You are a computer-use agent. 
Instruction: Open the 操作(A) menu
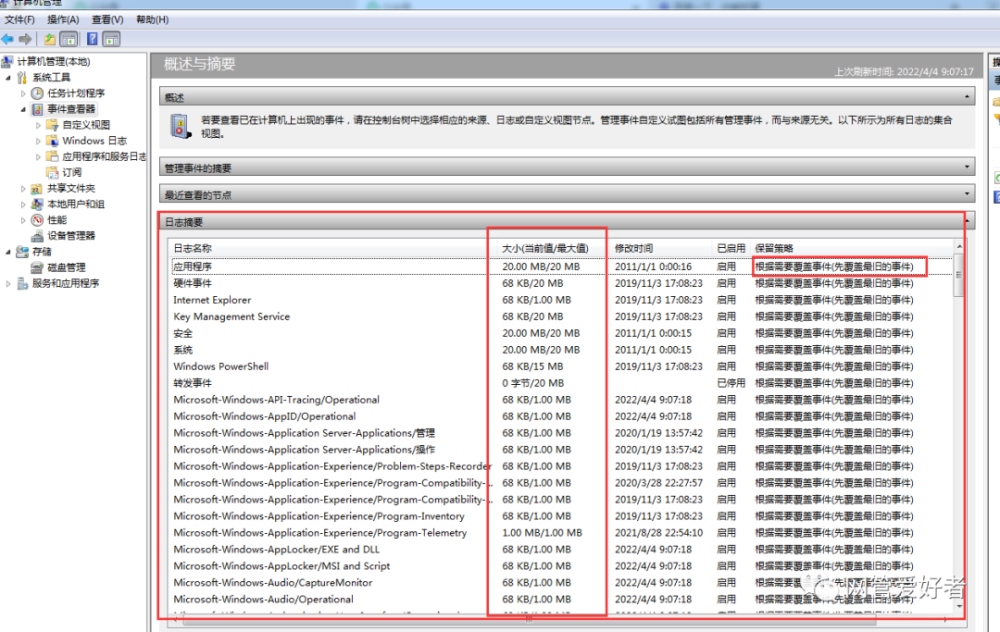pyautogui.click(x=63, y=20)
